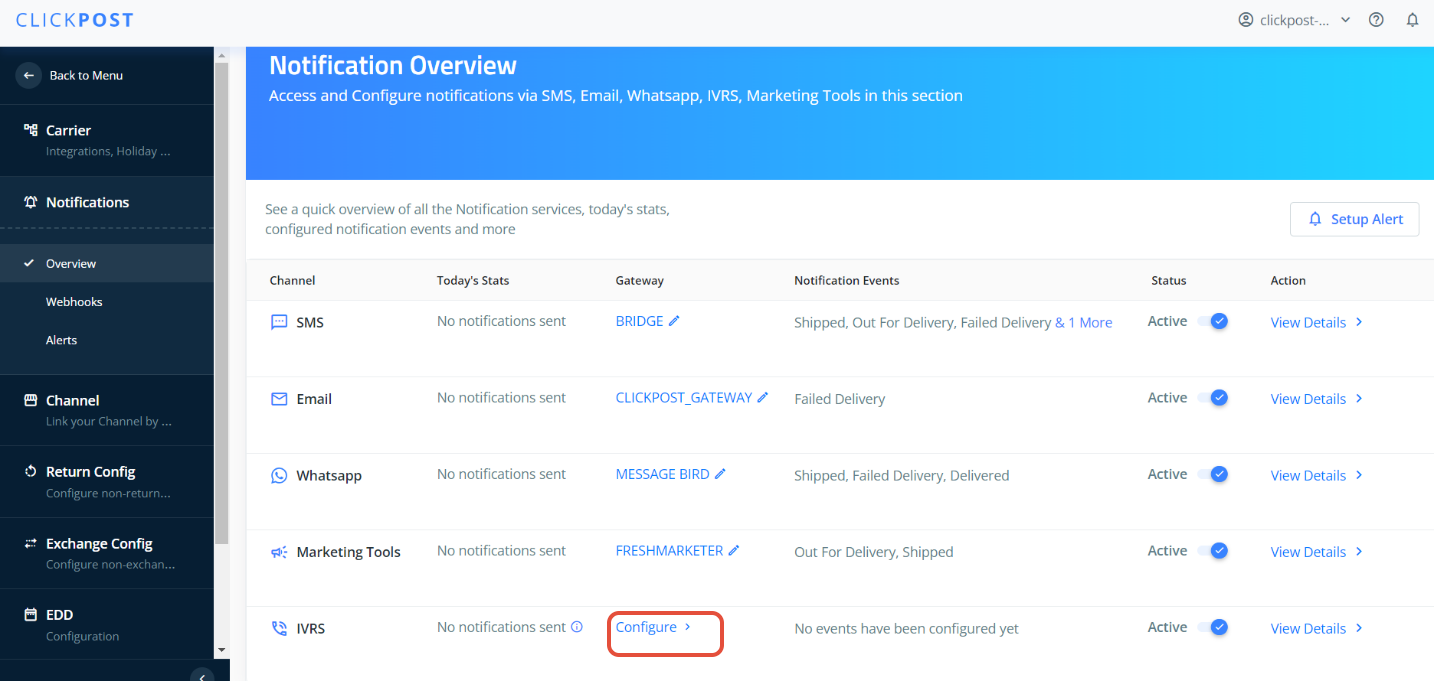This screenshot has width=1434, height=681.
Task: Click the SMS chat bubble icon
Action: pos(279,323)
